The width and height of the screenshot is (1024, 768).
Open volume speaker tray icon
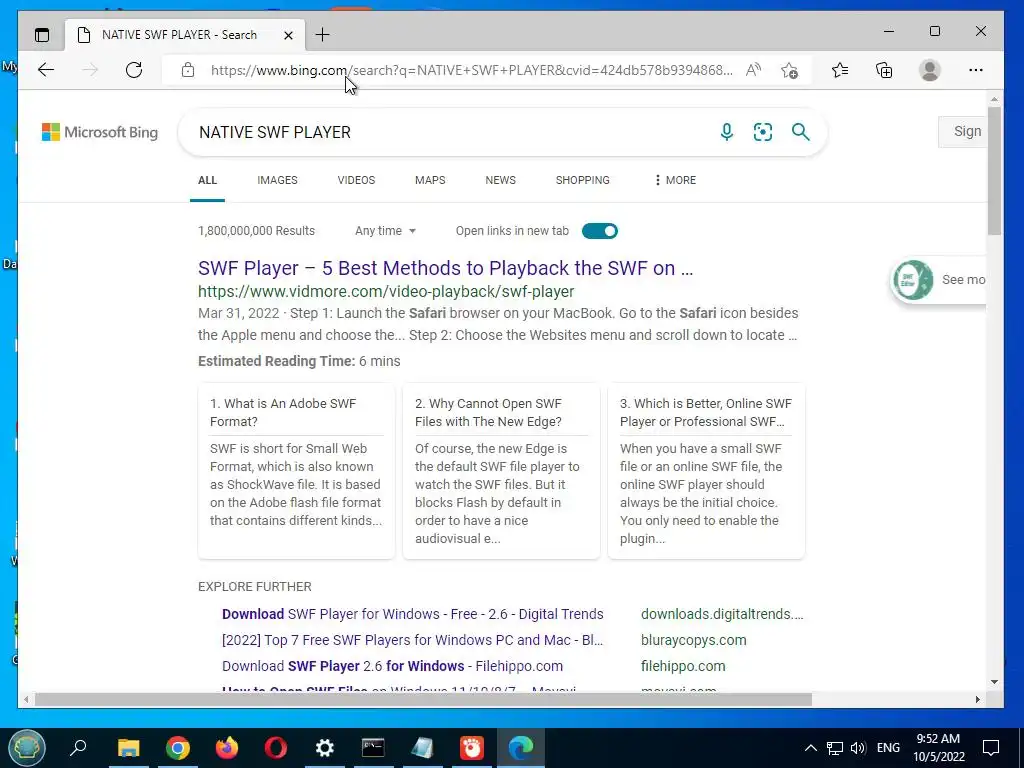[858, 748]
